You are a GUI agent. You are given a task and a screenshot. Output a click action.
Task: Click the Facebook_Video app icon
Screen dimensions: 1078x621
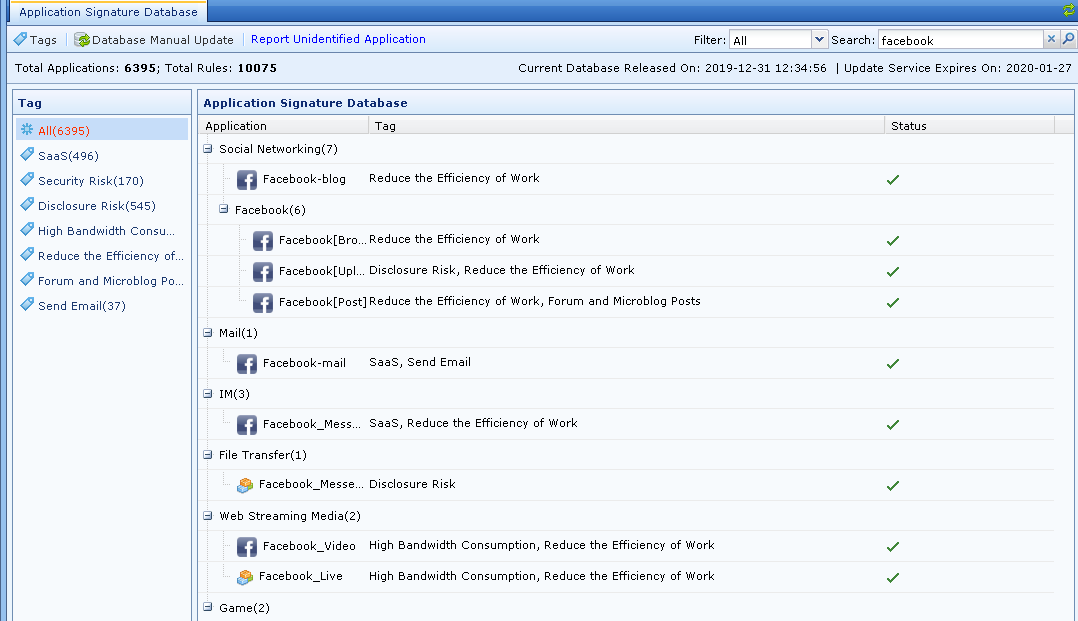[x=247, y=547]
